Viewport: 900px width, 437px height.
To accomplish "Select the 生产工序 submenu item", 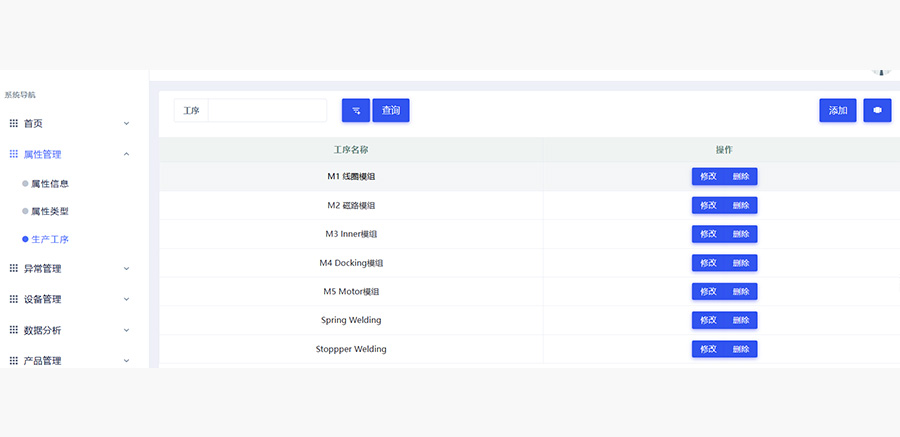I will (x=49, y=239).
